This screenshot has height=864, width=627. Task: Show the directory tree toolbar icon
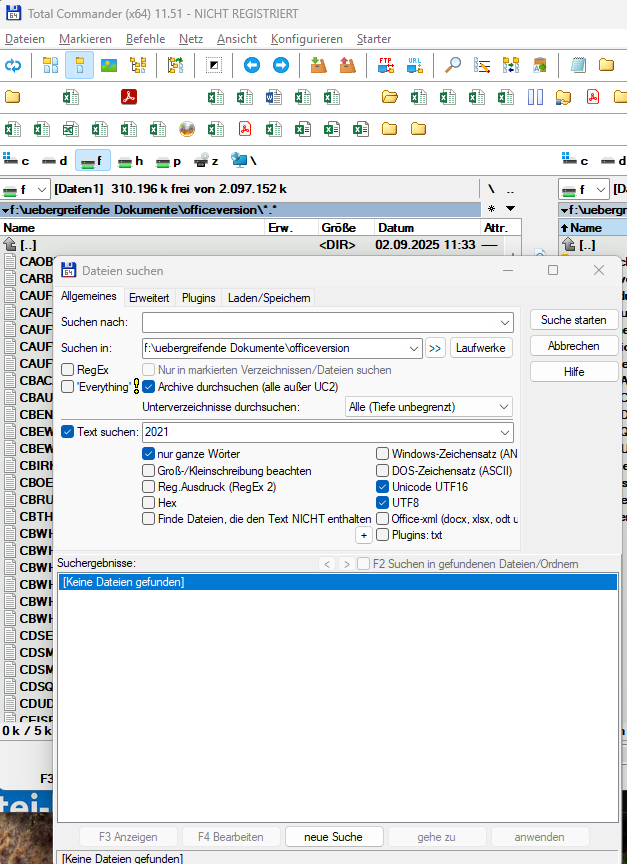[x=138, y=66]
